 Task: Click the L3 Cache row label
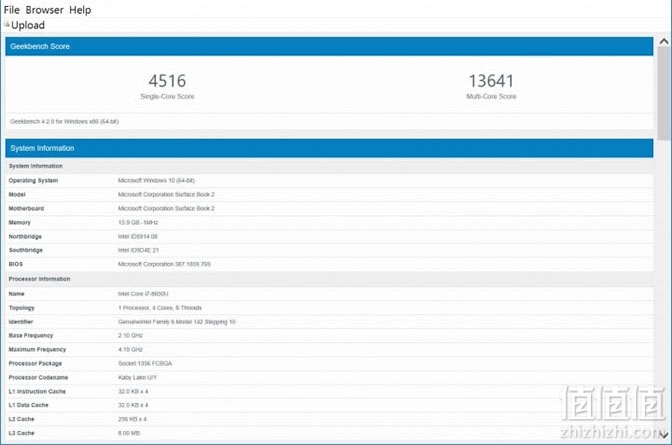tap(21, 433)
